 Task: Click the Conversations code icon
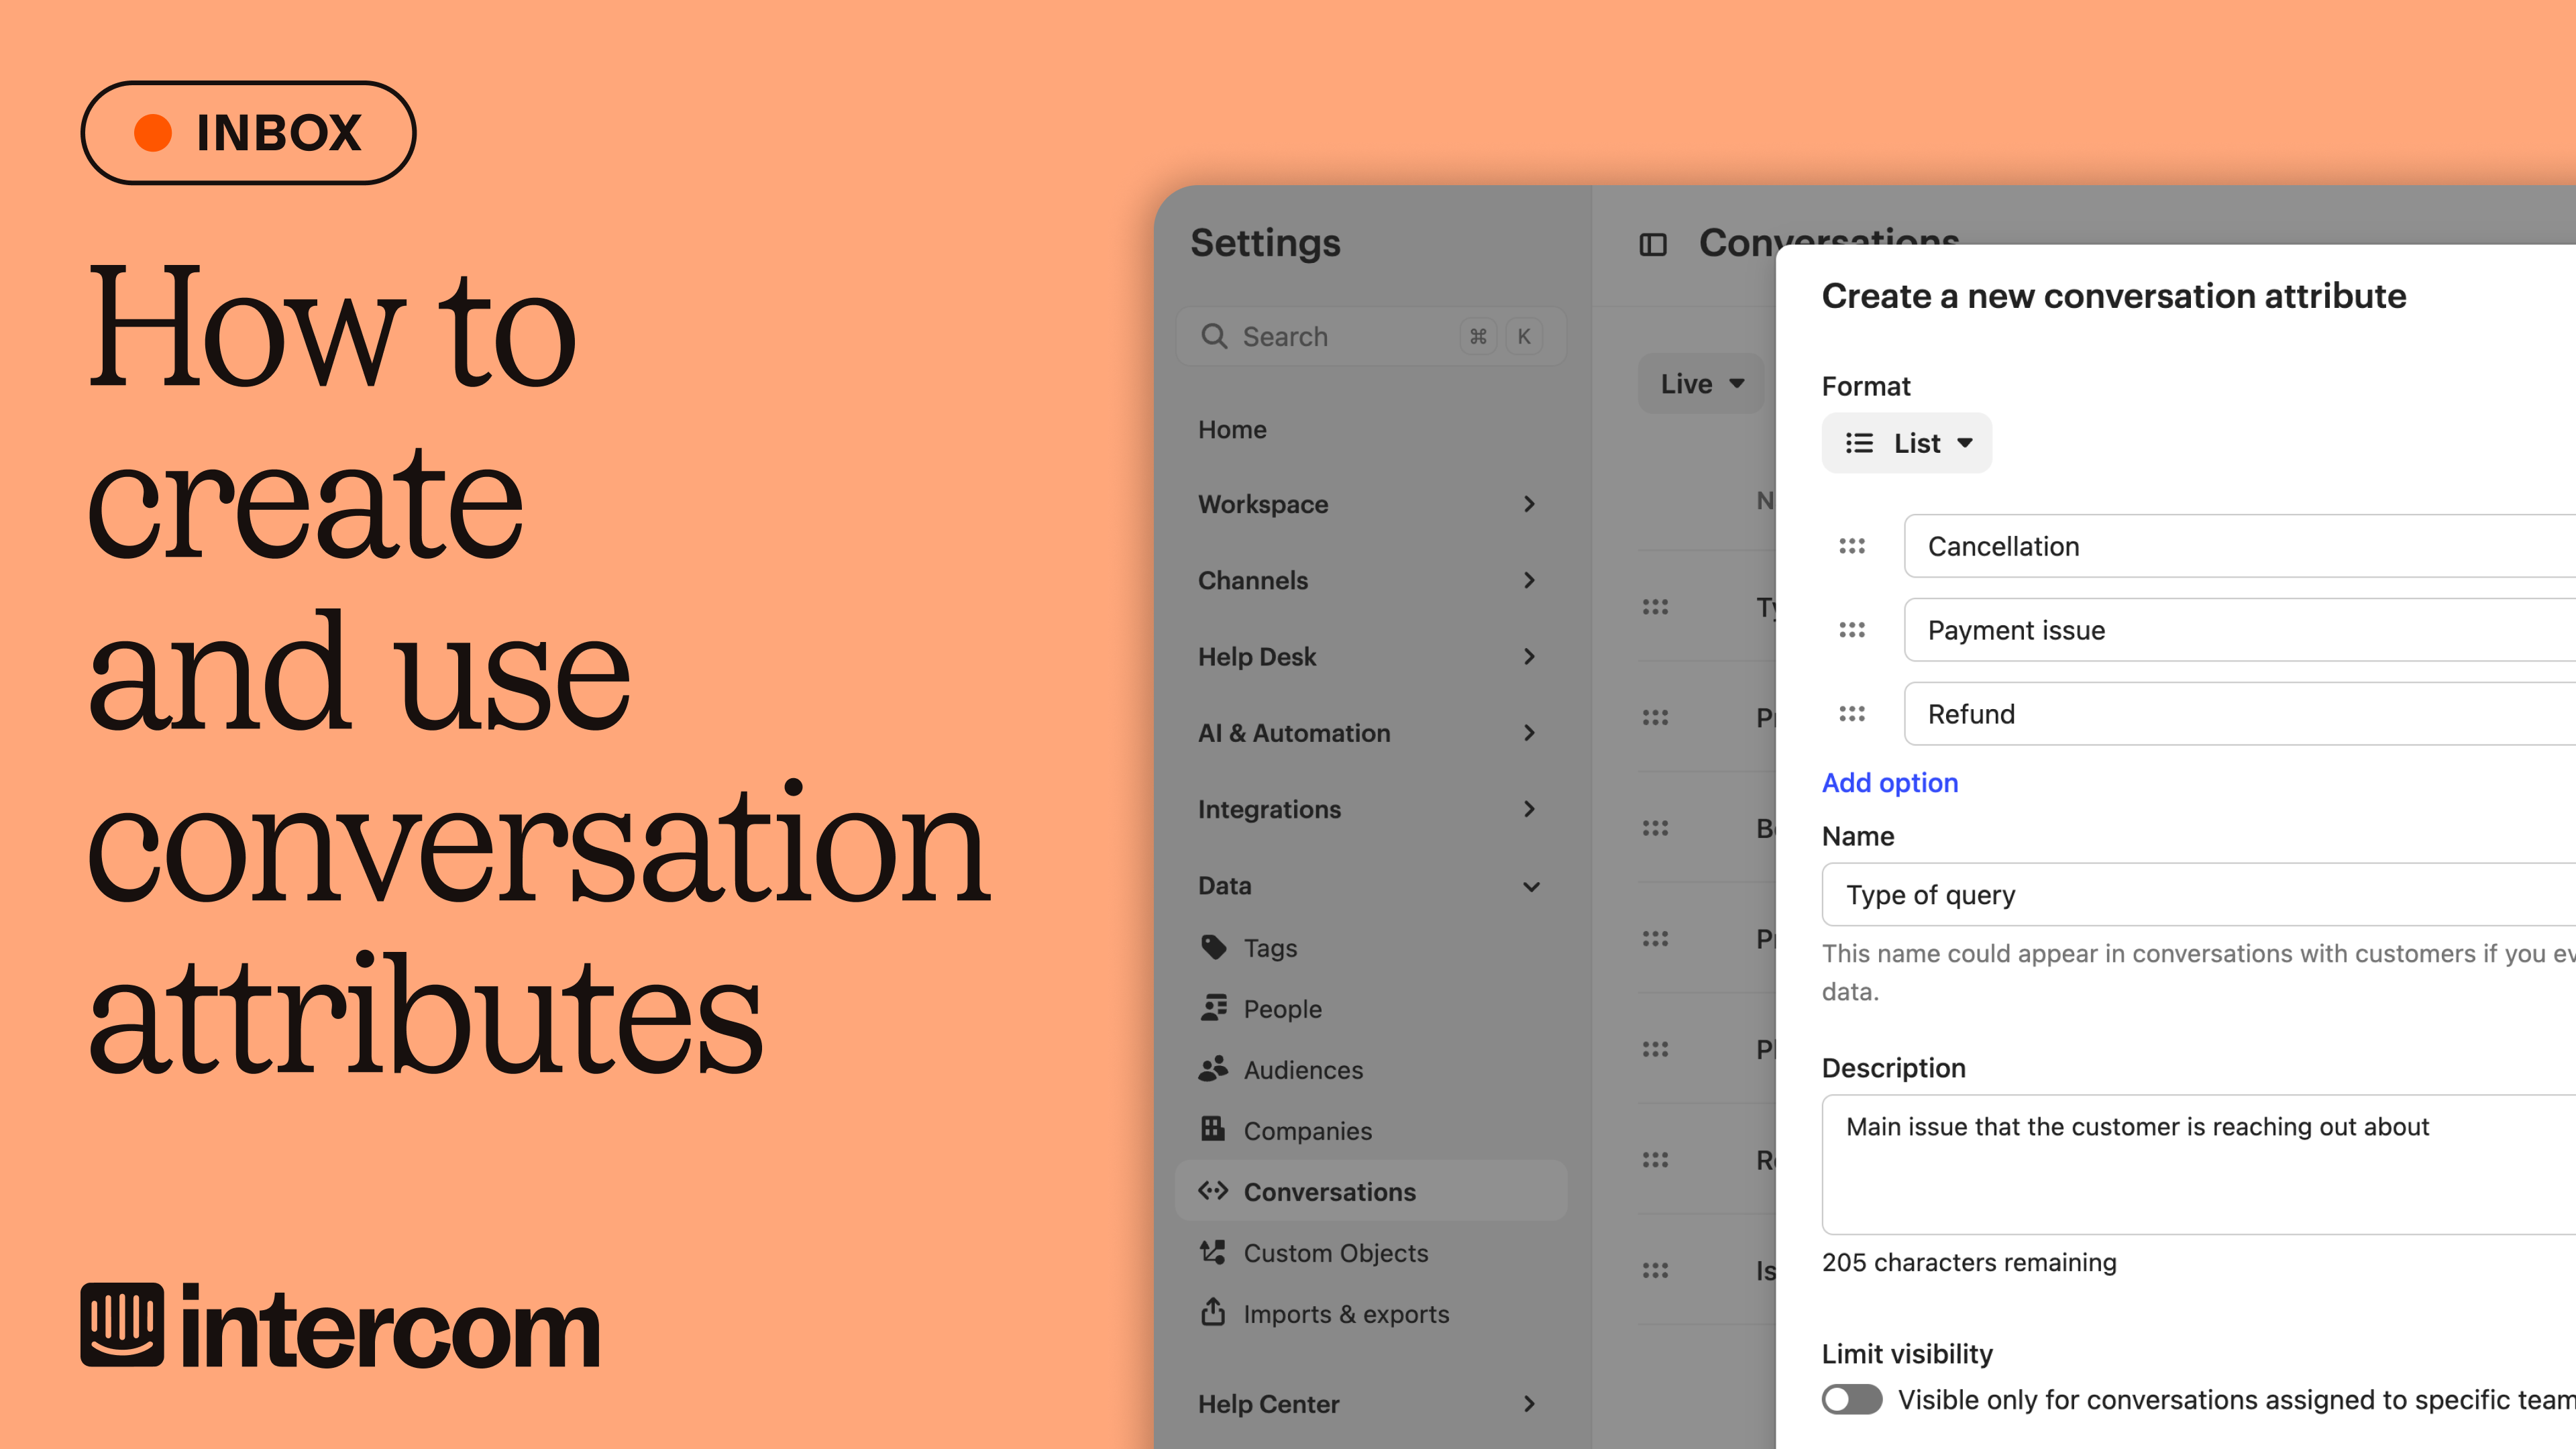1213,1191
